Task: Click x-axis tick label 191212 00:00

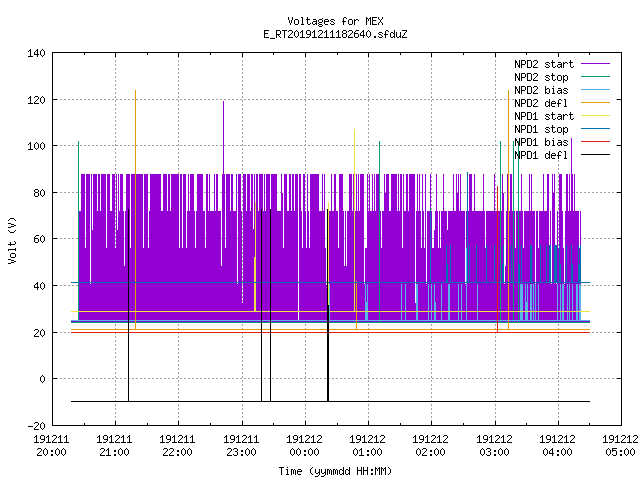Action: tap(304, 446)
